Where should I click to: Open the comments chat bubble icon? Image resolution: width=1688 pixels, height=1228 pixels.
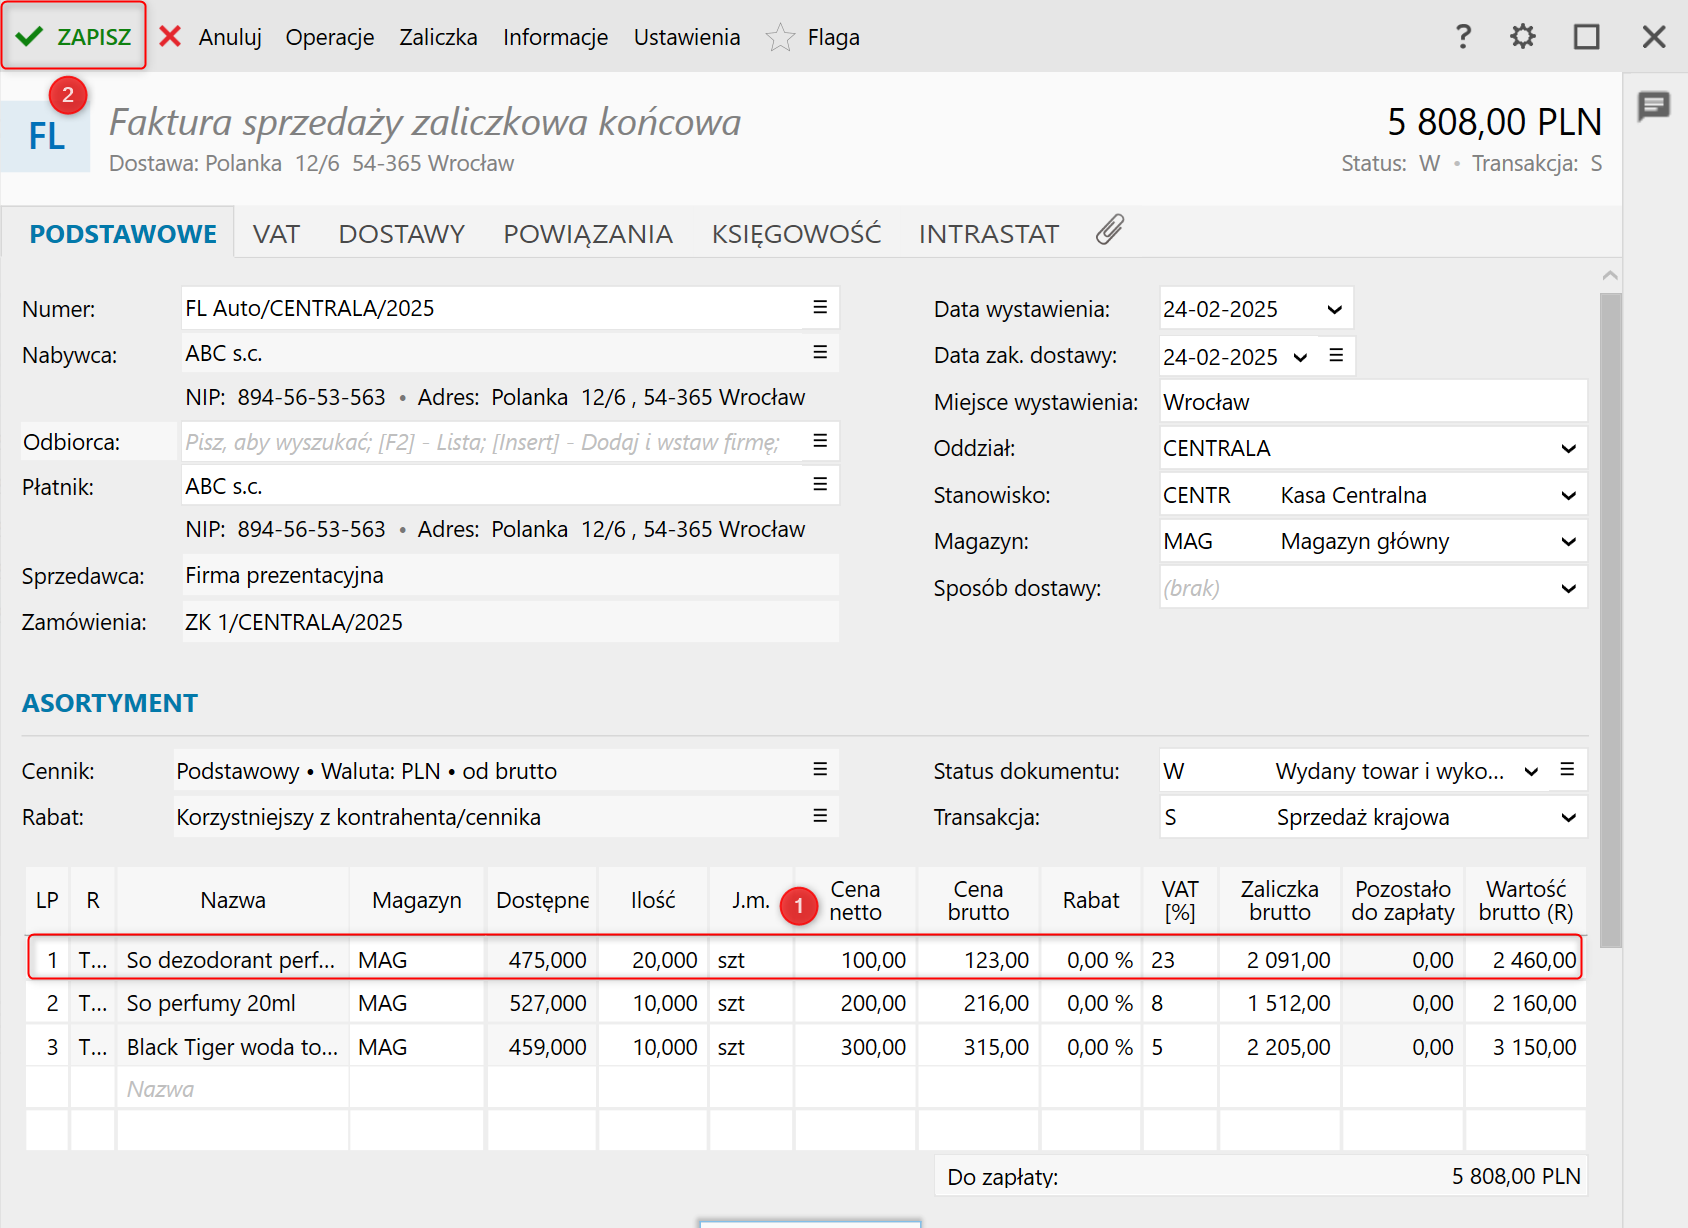1654,105
